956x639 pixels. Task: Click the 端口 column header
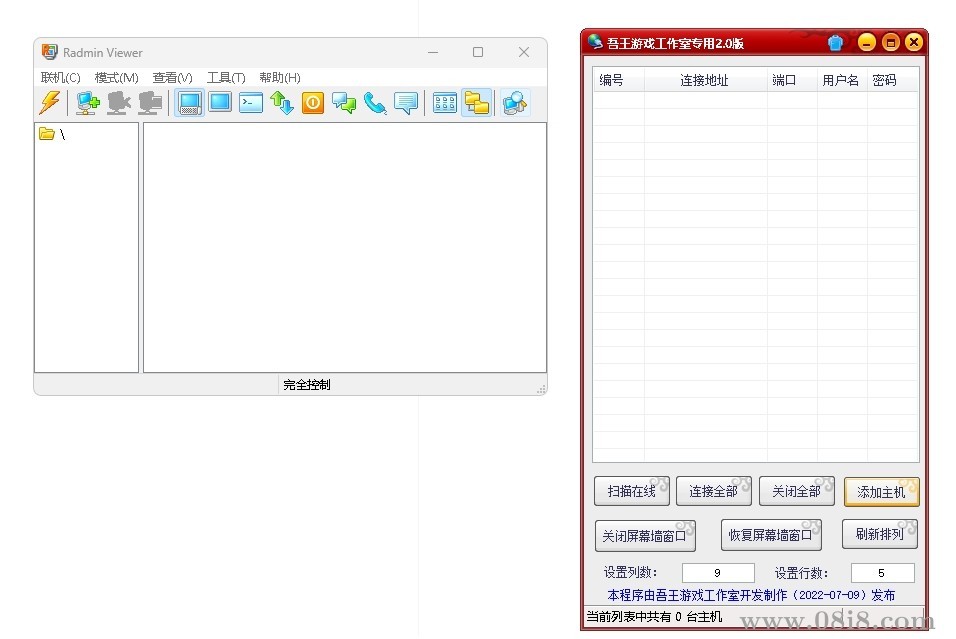pos(792,80)
